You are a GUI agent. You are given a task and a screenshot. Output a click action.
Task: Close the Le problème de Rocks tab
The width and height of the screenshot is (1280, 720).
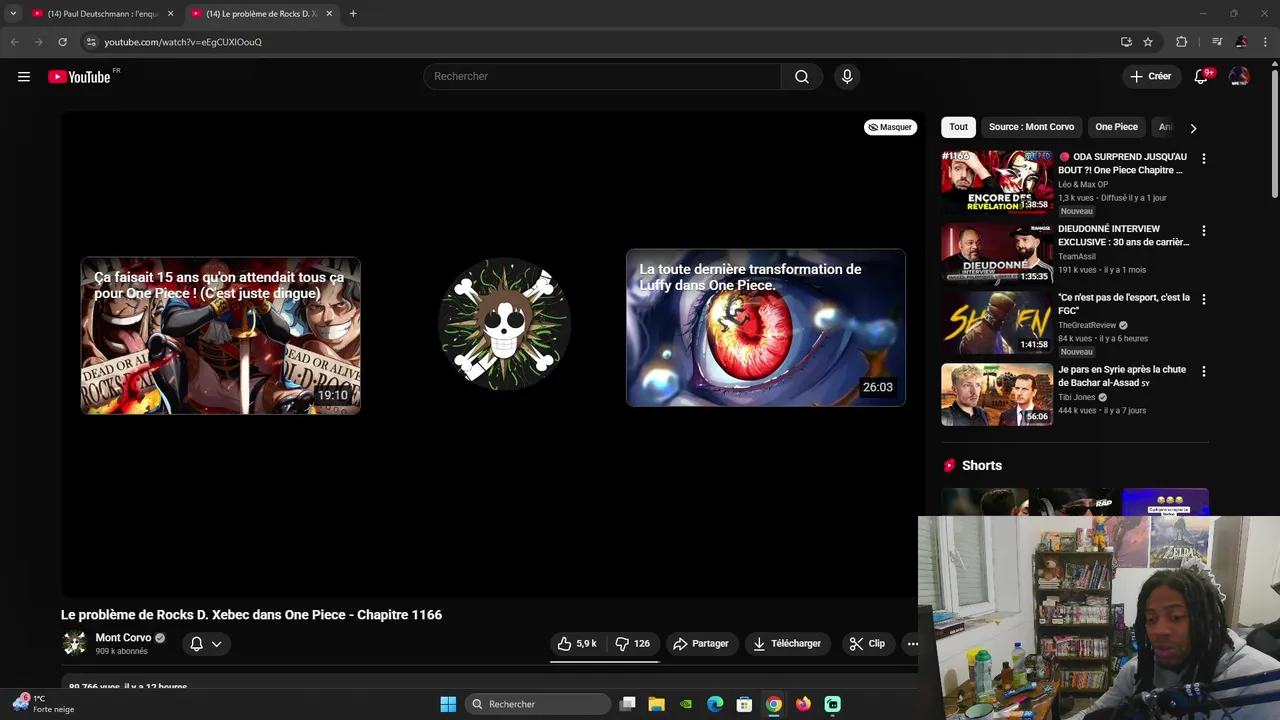[329, 14]
